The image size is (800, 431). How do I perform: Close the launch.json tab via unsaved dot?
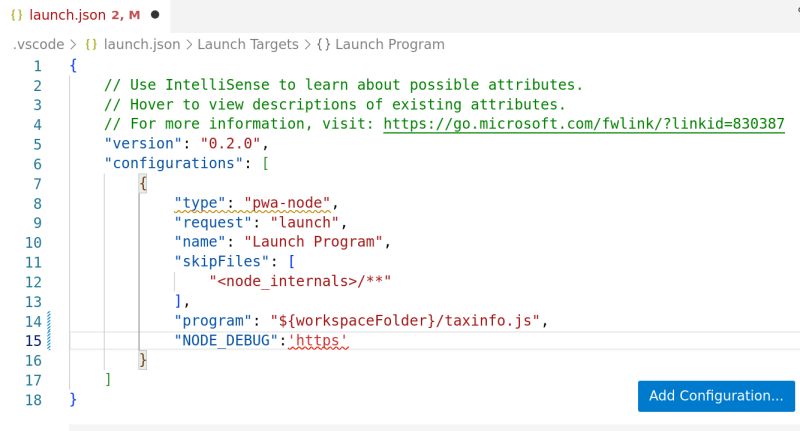pyautogui.click(x=155, y=15)
